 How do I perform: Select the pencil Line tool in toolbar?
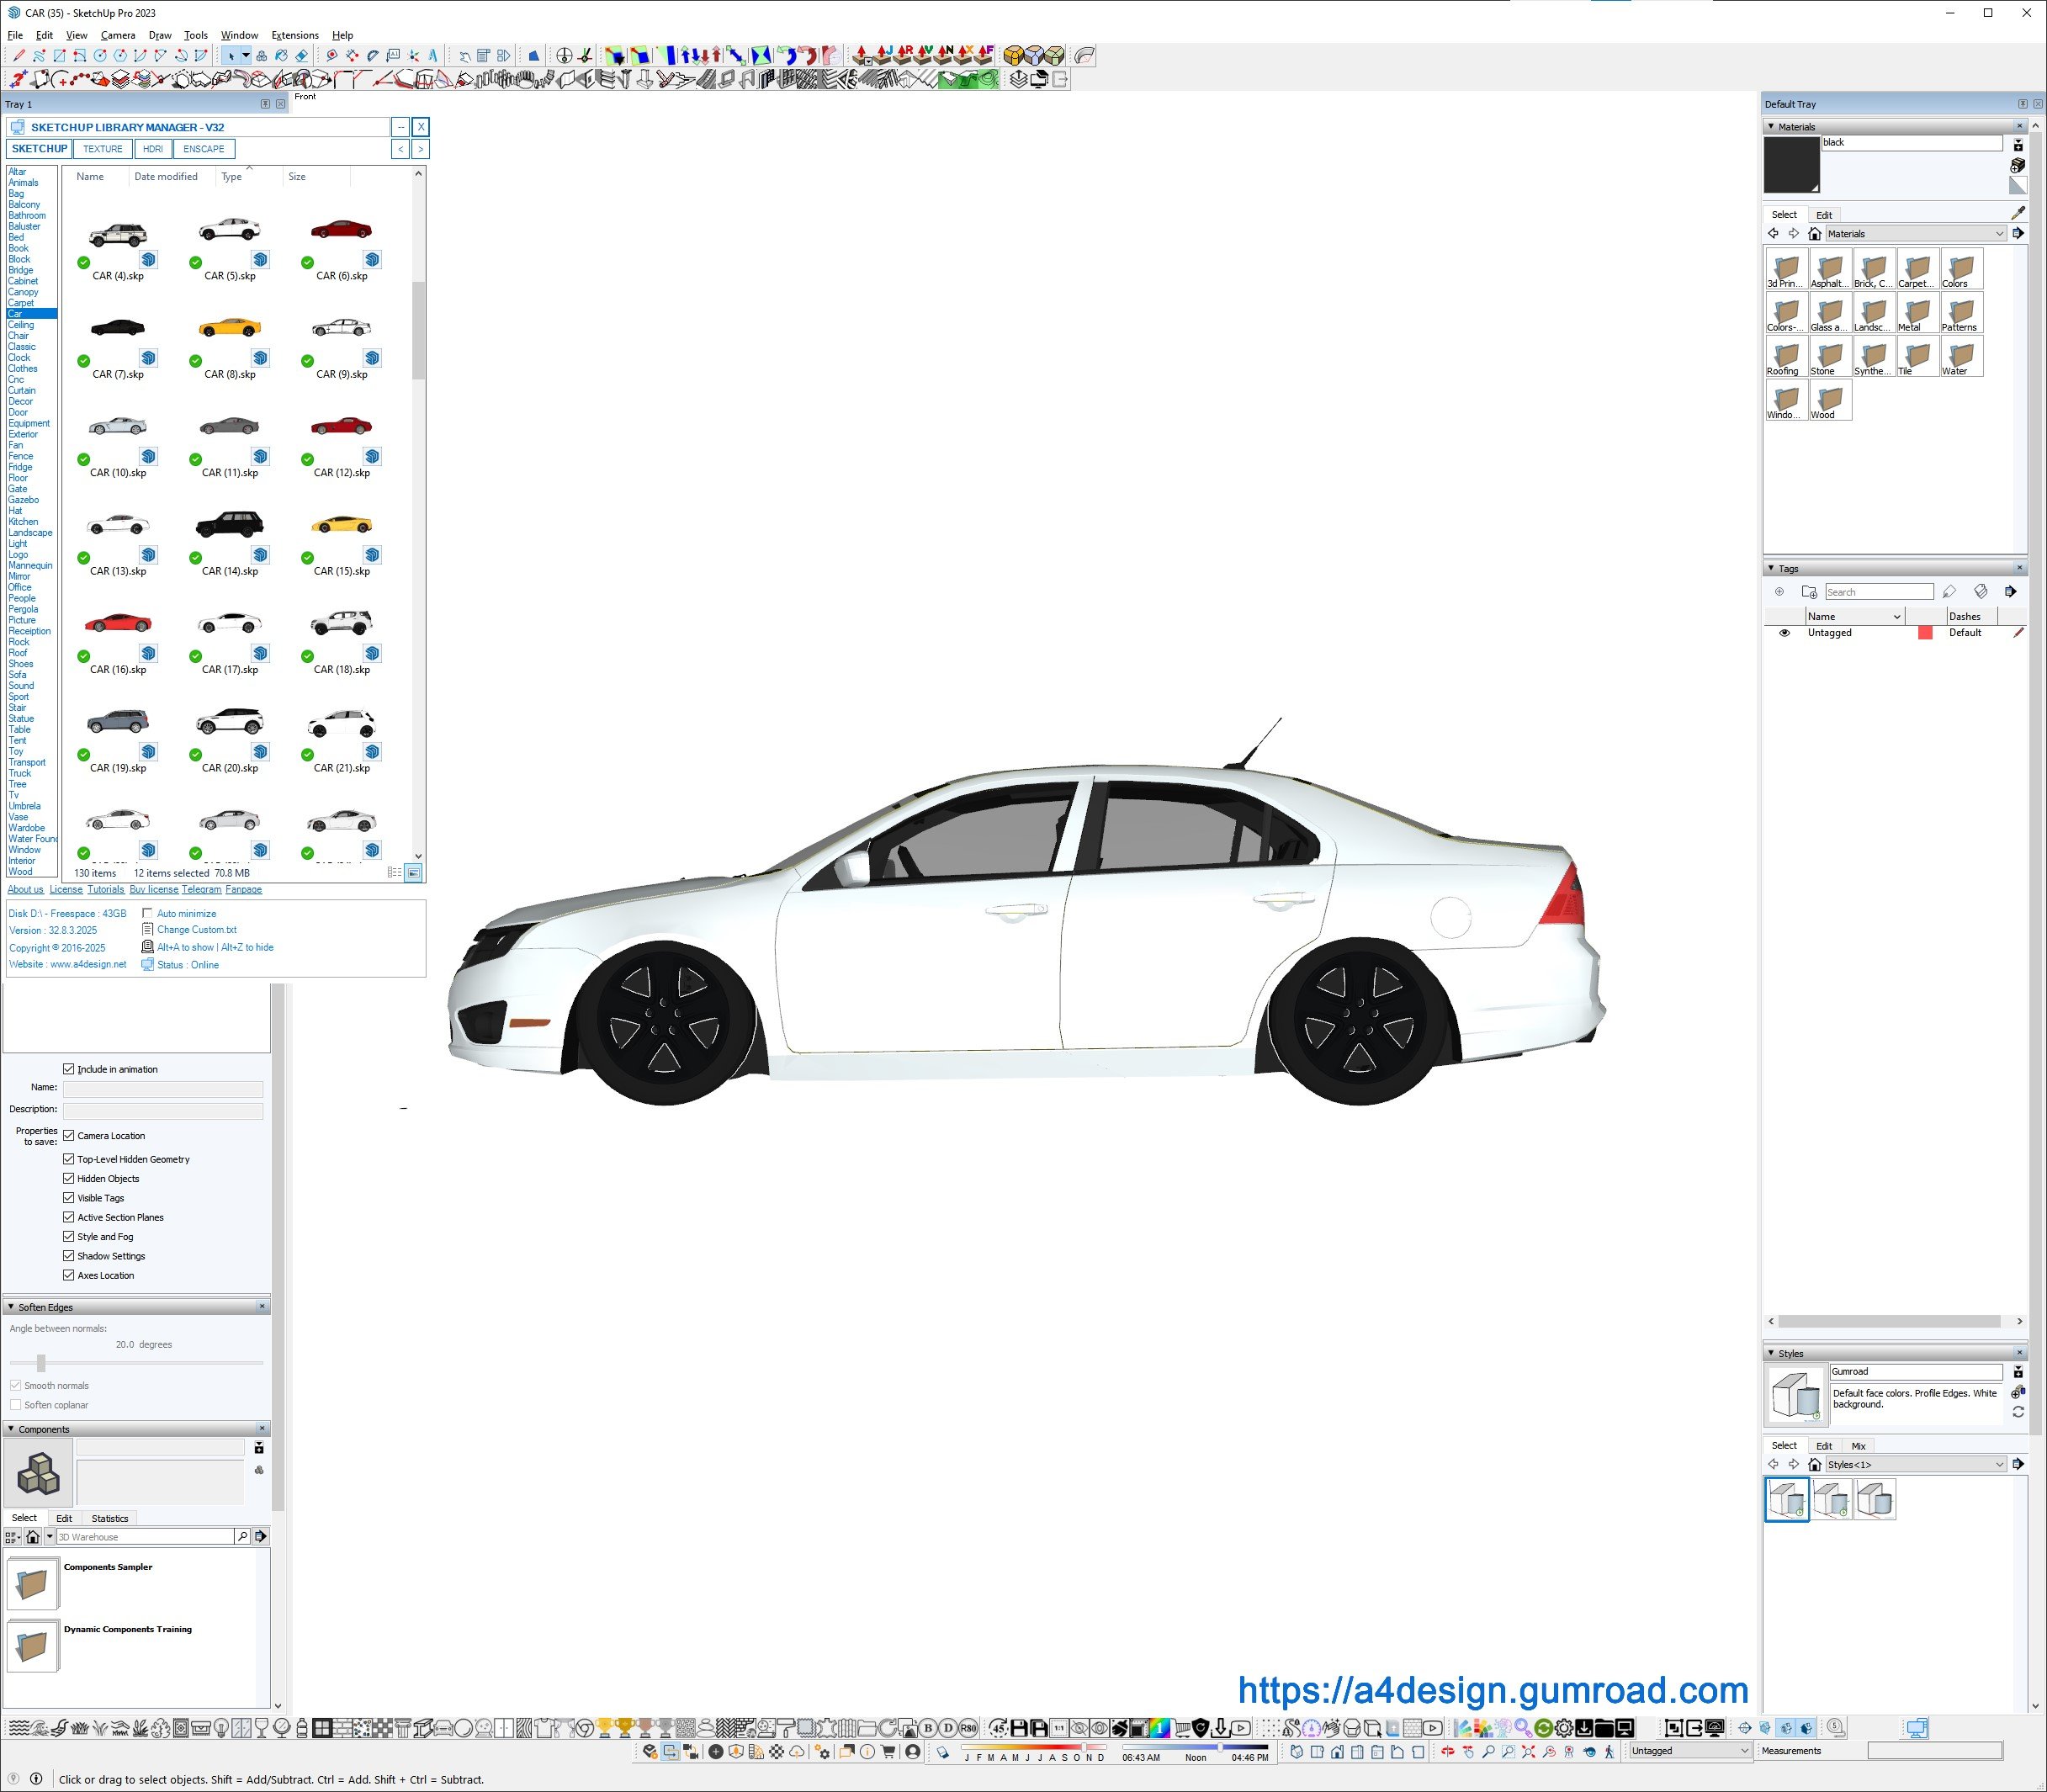pyautogui.click(x=19, y=56)
